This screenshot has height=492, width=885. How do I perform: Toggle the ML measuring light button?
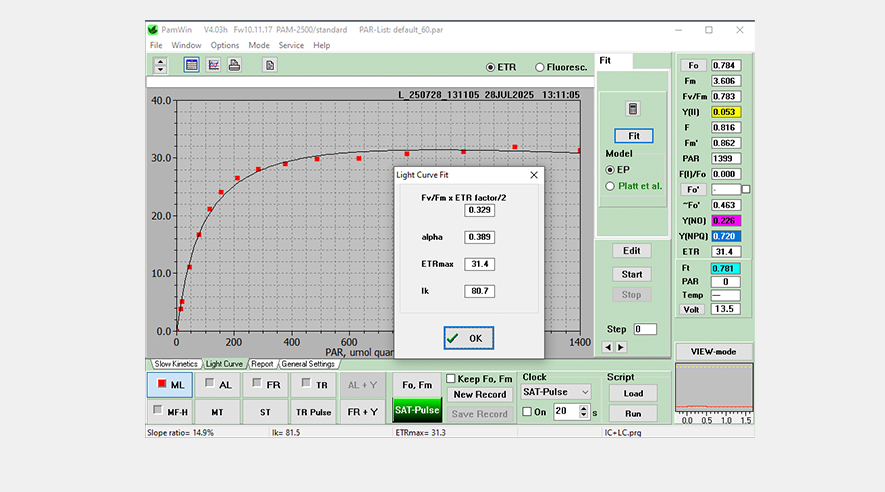pos(170,385)
